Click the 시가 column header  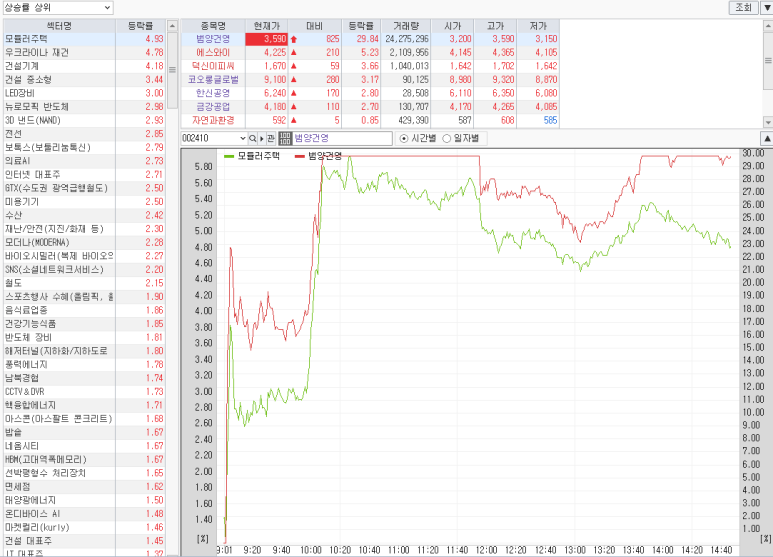452,26
